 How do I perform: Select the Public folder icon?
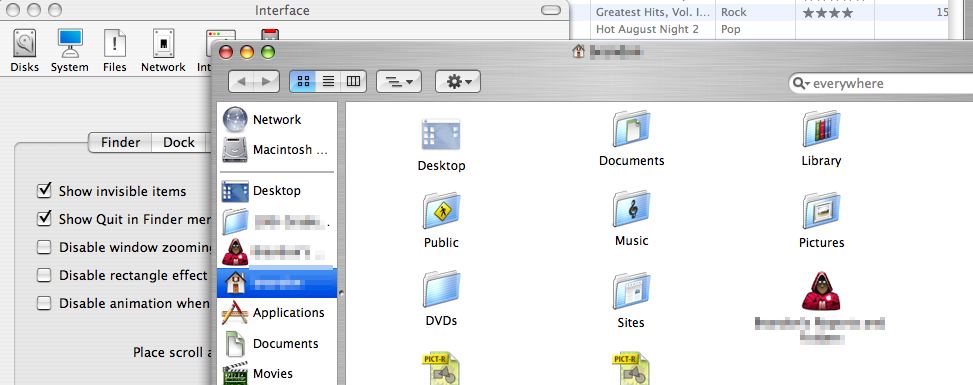441,211
